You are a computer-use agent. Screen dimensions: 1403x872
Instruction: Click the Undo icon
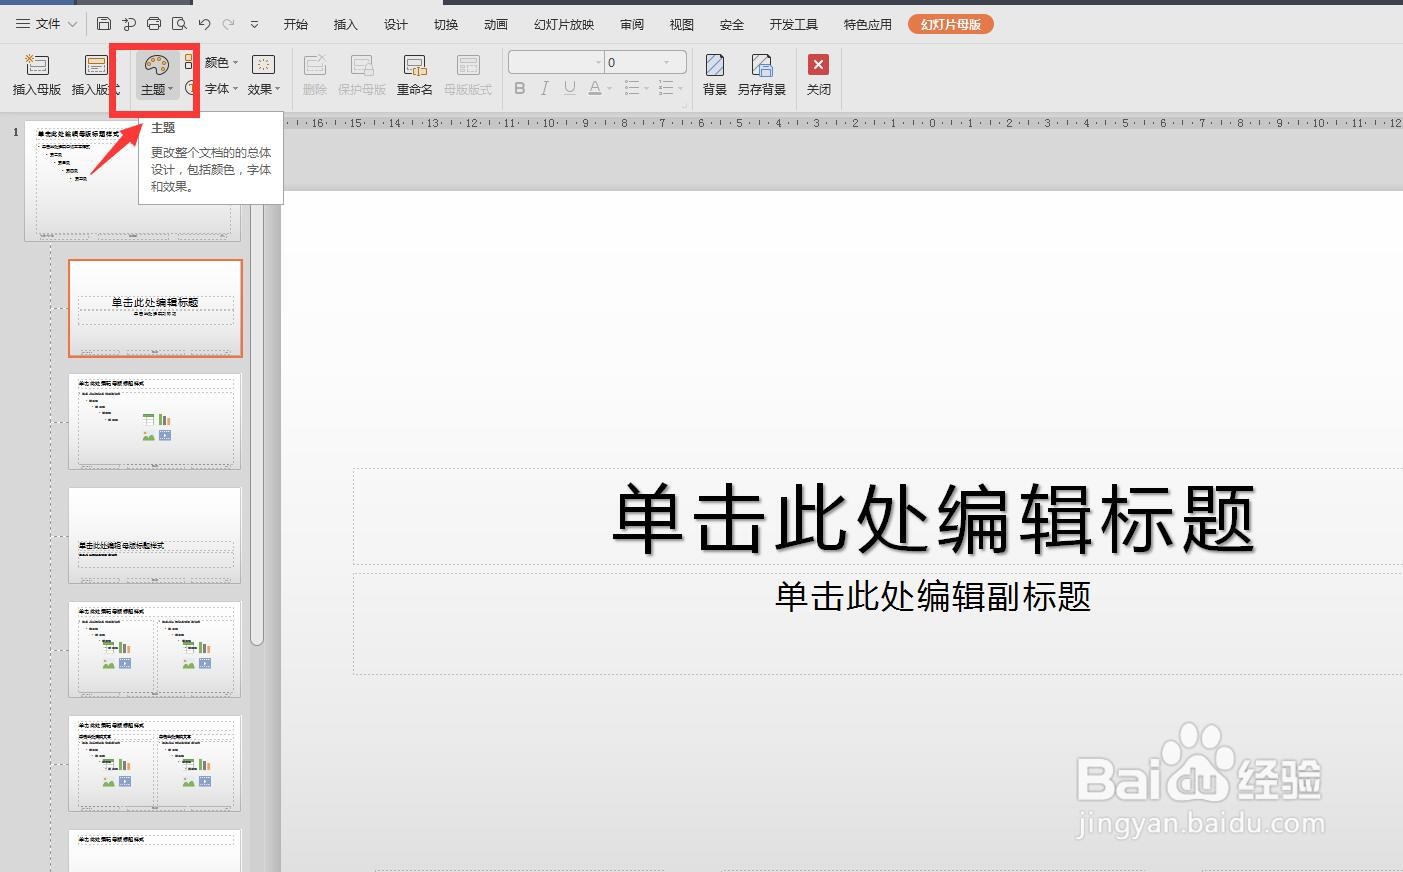click(x=205, y=22)
